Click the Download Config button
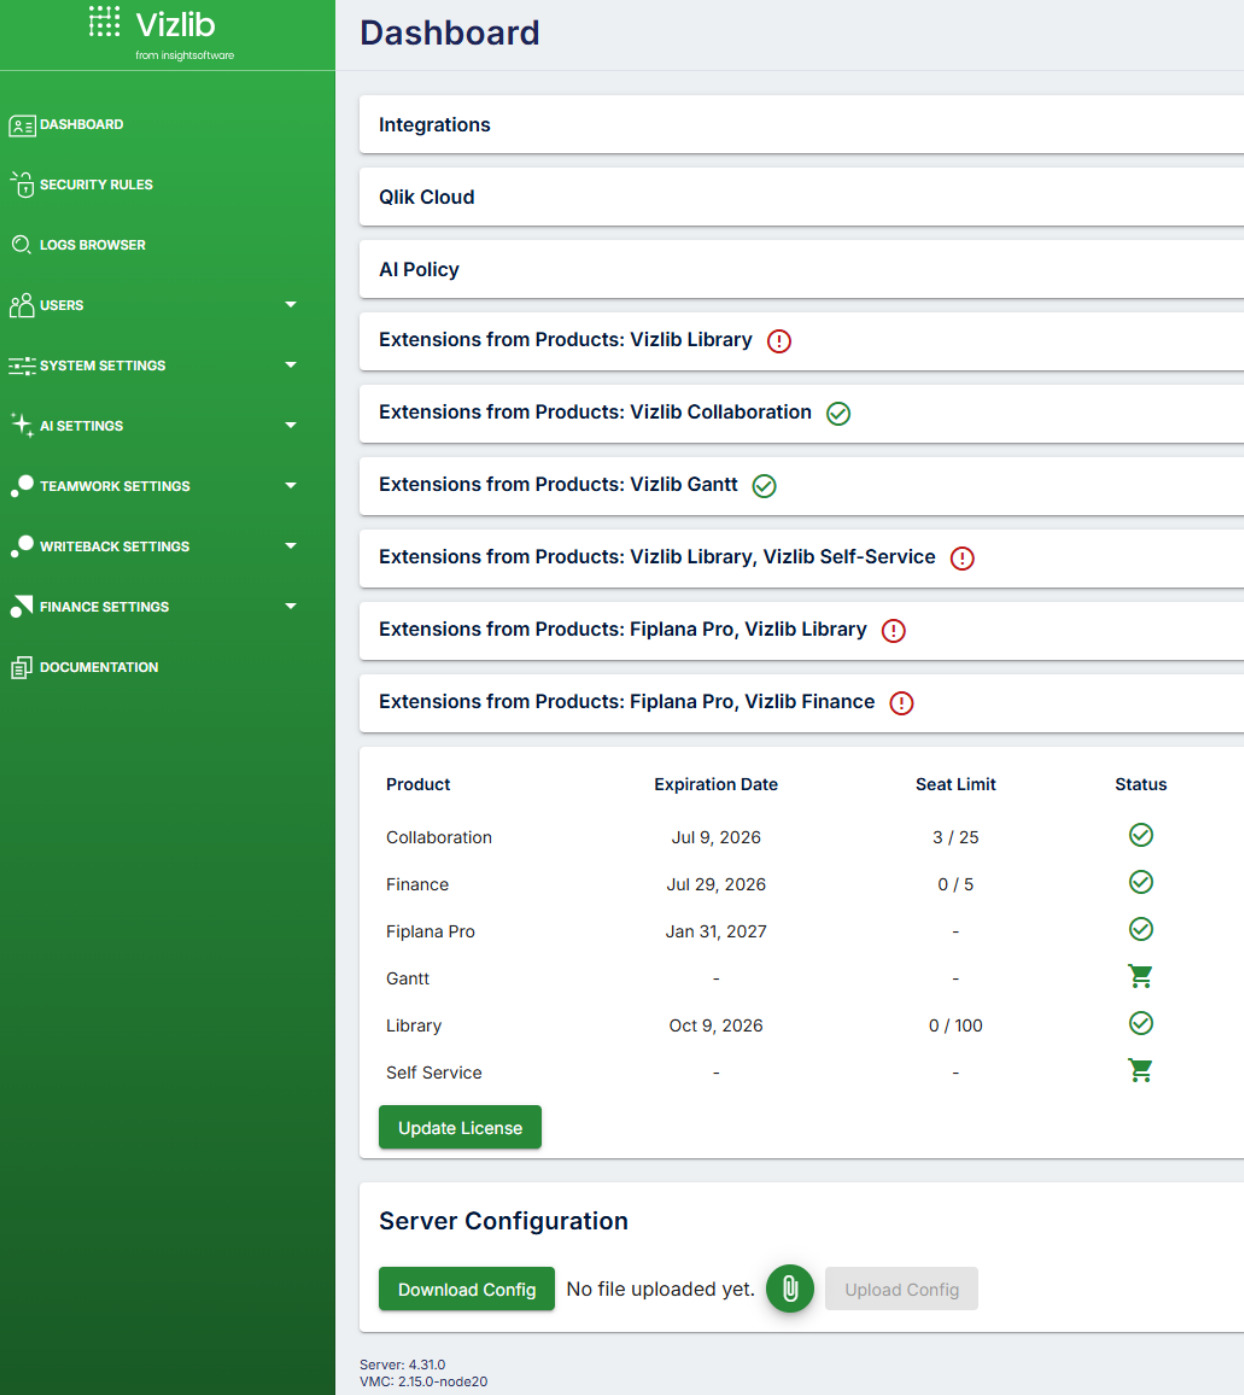 (467, 1289)
